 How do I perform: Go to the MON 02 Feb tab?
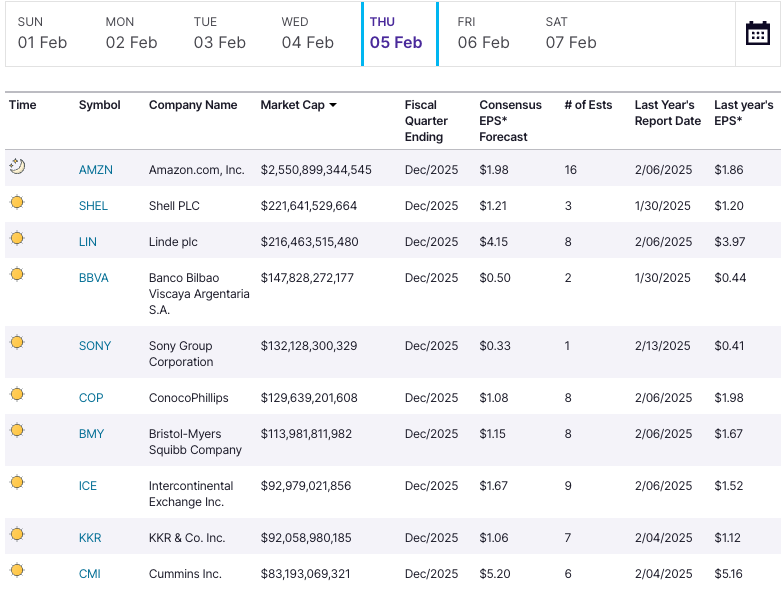[x=131, y=34]
